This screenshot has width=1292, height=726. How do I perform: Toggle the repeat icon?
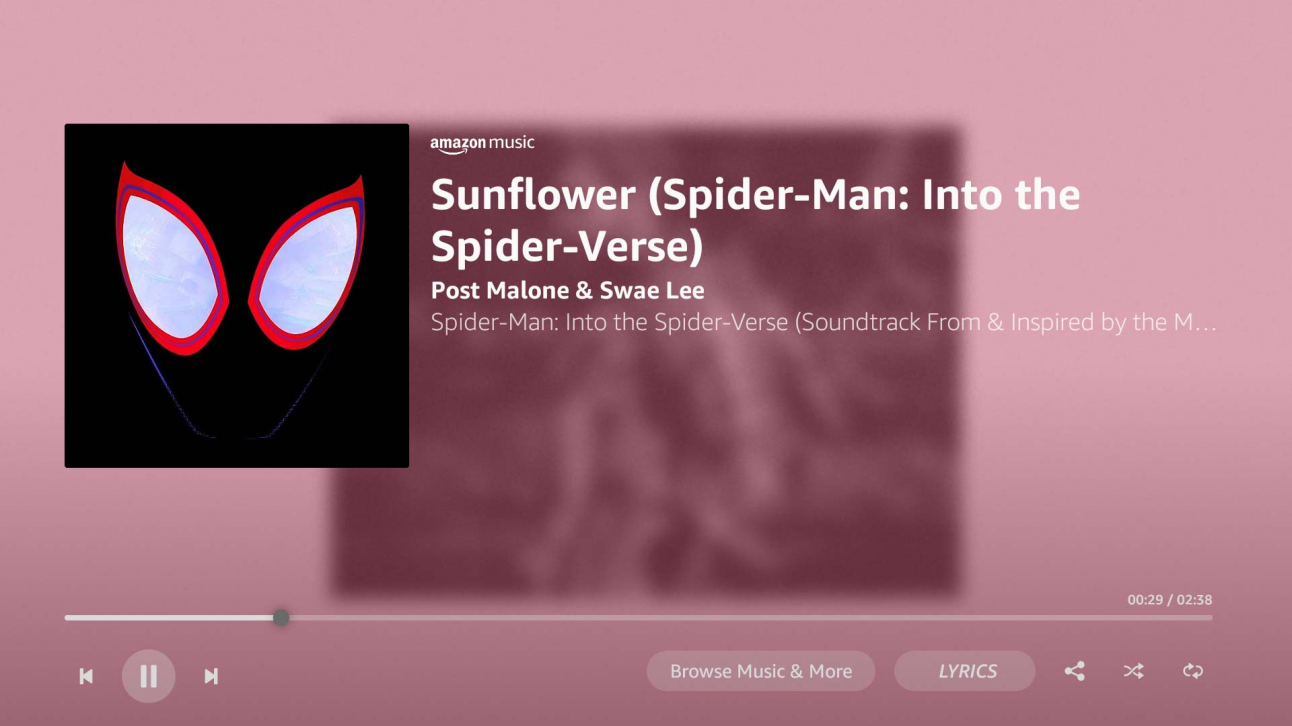1192,671
